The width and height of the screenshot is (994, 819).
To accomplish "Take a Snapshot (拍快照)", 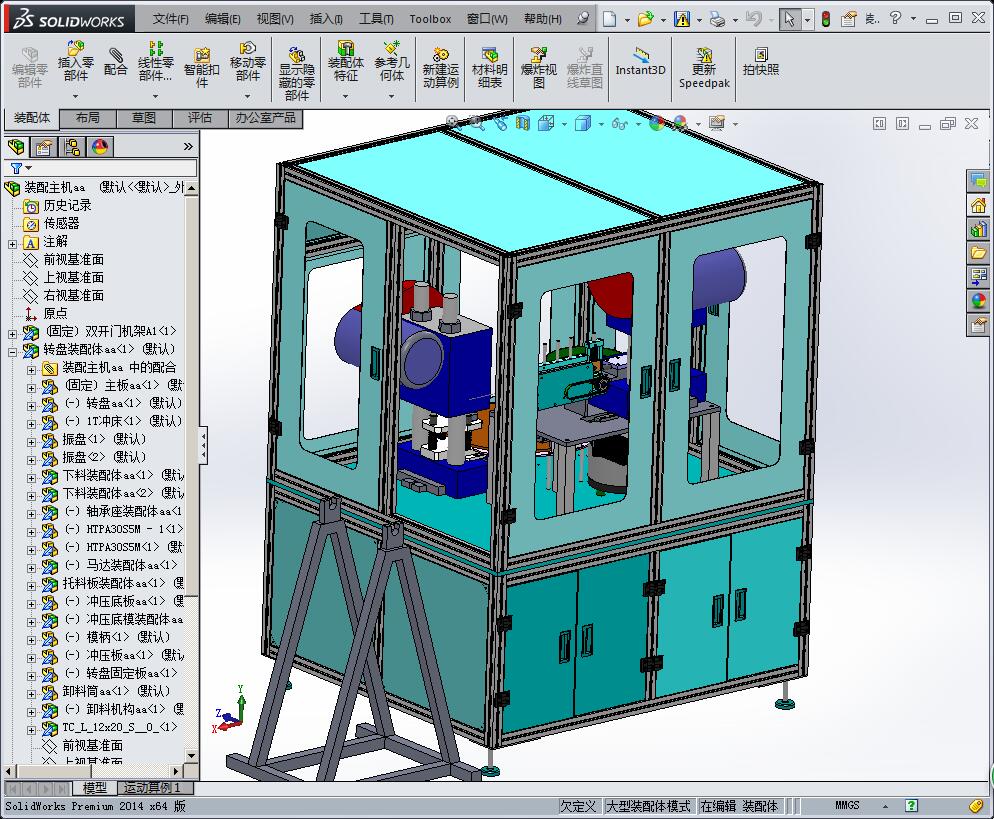I will tap(761, 61).
